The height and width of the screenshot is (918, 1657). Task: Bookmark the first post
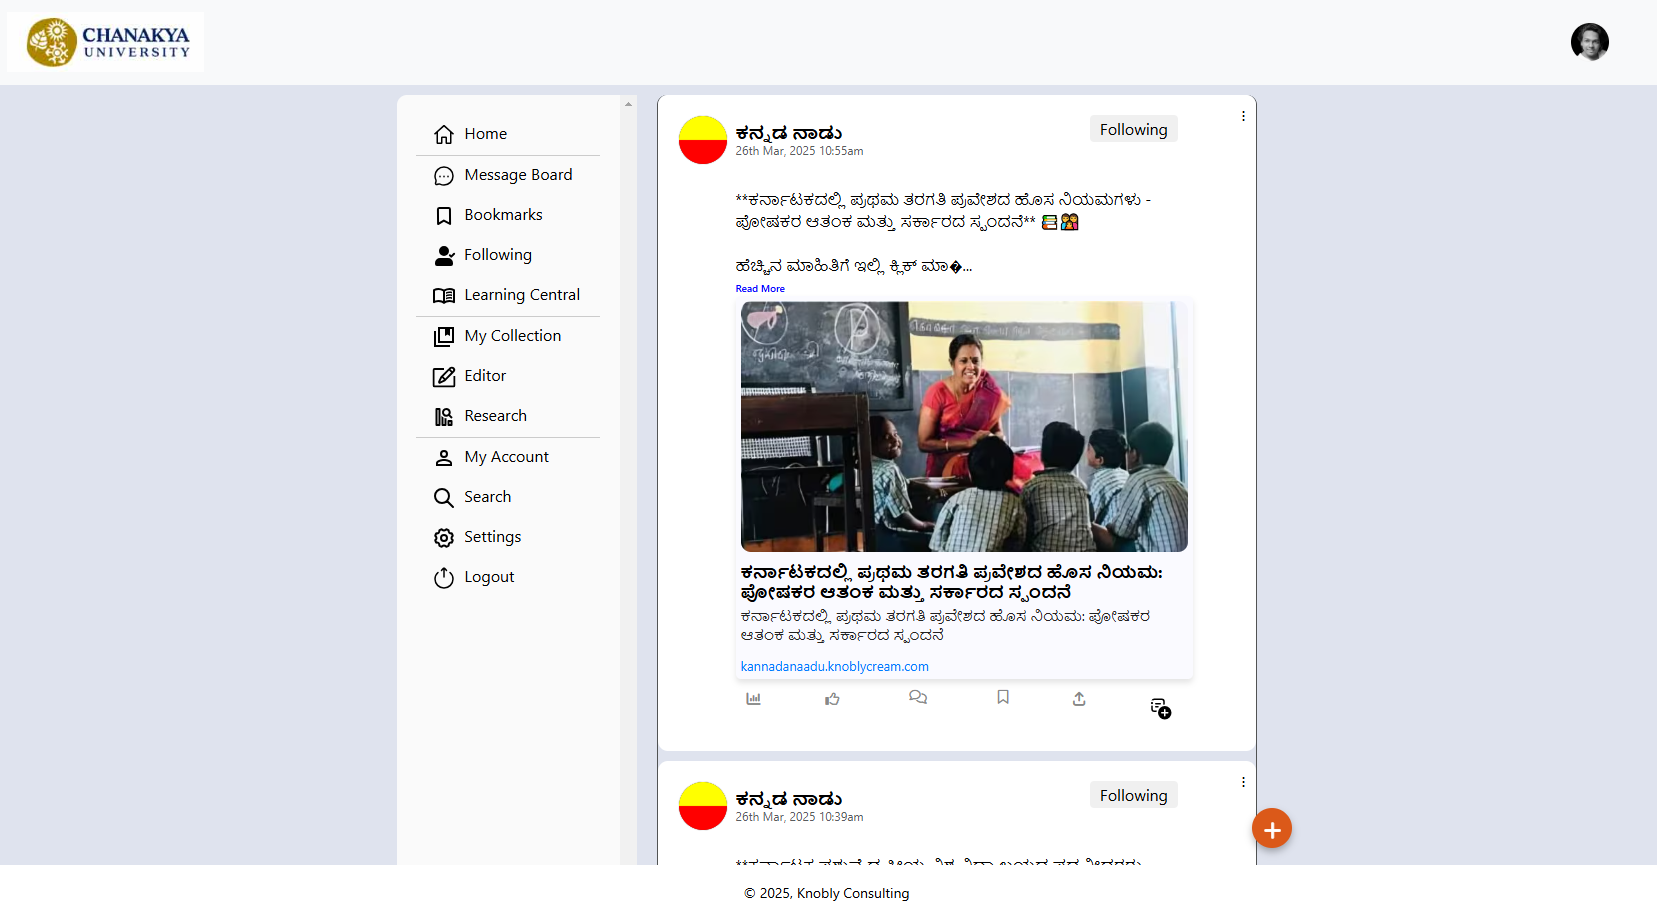[x=1003, y=697]
